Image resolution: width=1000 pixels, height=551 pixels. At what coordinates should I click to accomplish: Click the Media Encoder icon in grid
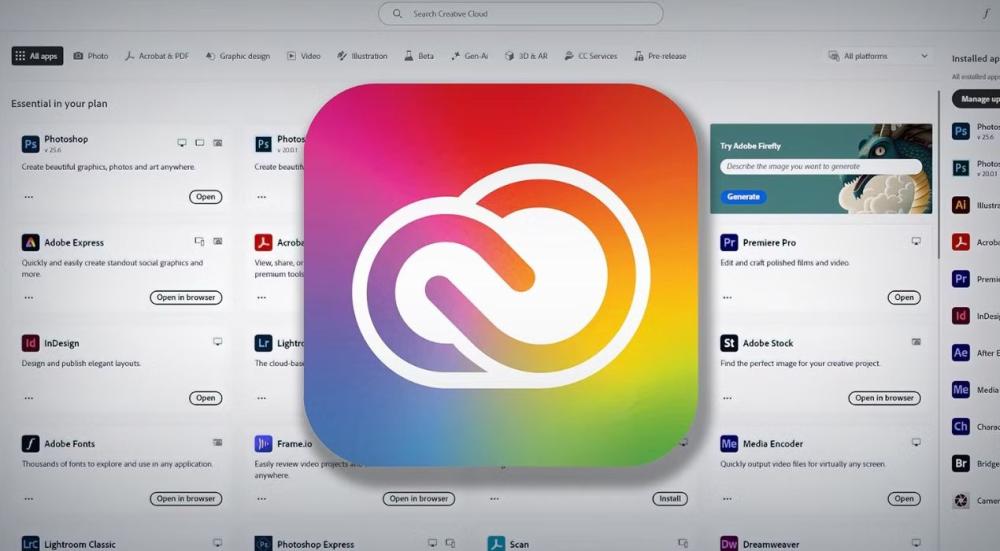729,443
